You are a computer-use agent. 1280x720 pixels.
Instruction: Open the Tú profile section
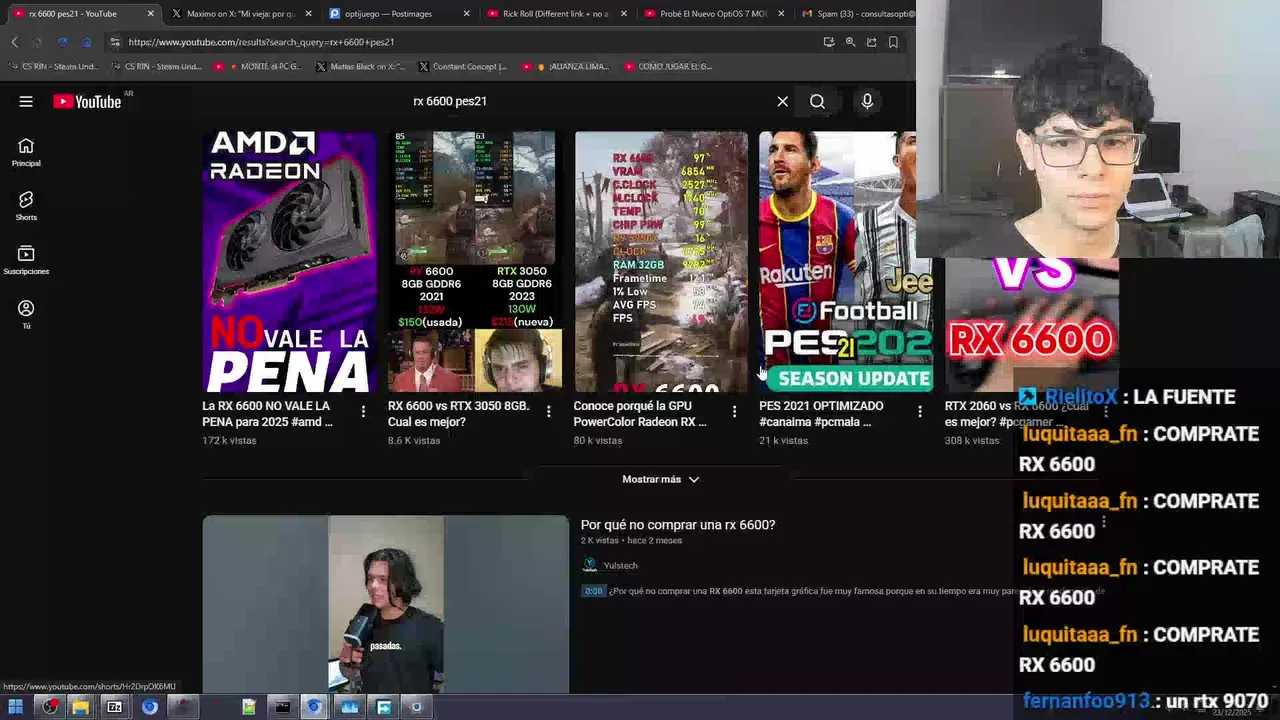(x=26, y=315)
